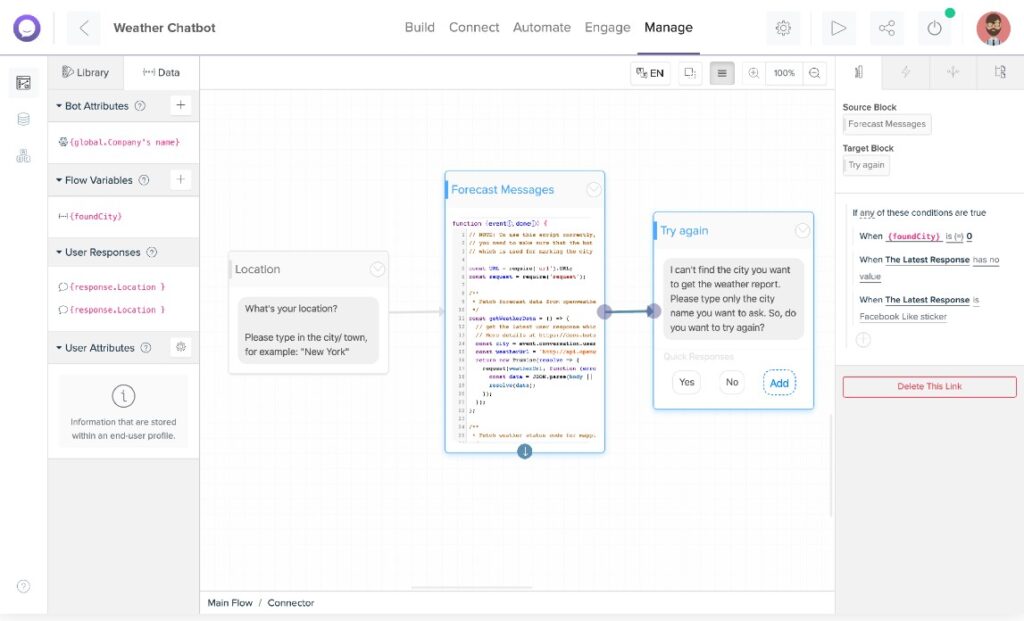Add a new quick response in Try again block

779,382
